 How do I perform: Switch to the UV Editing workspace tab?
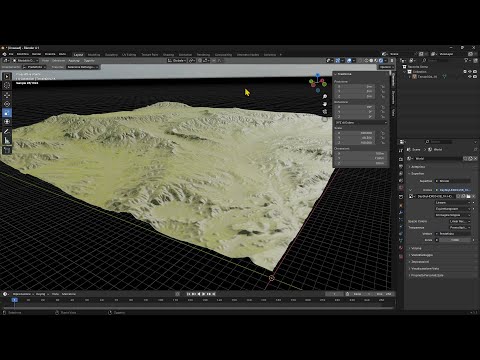pos(129,55)
